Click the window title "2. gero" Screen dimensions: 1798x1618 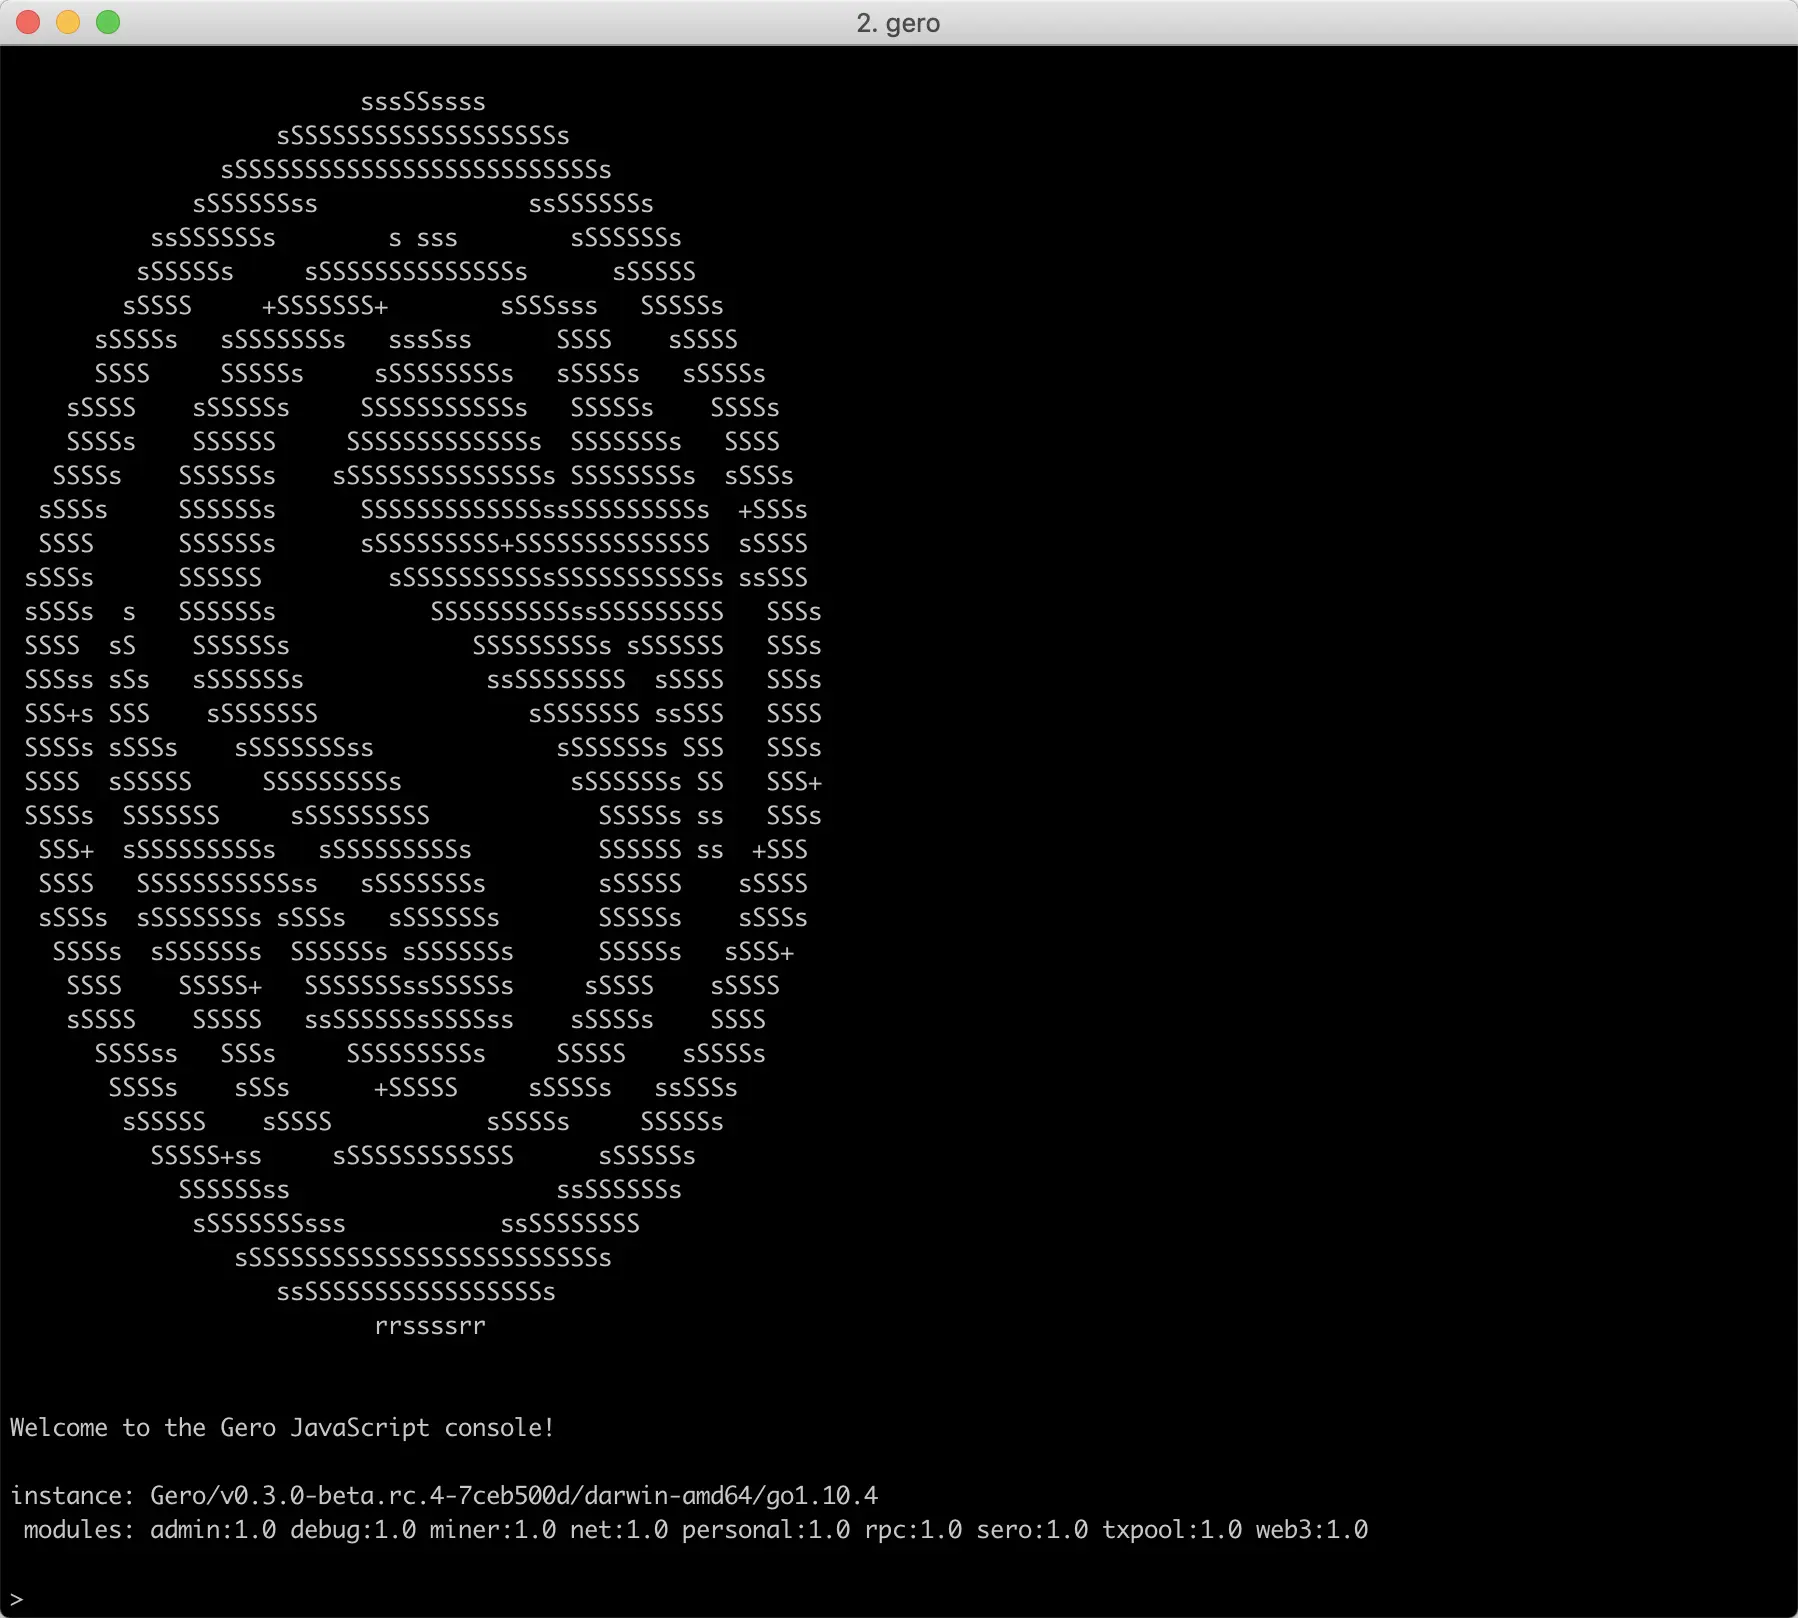898,23
